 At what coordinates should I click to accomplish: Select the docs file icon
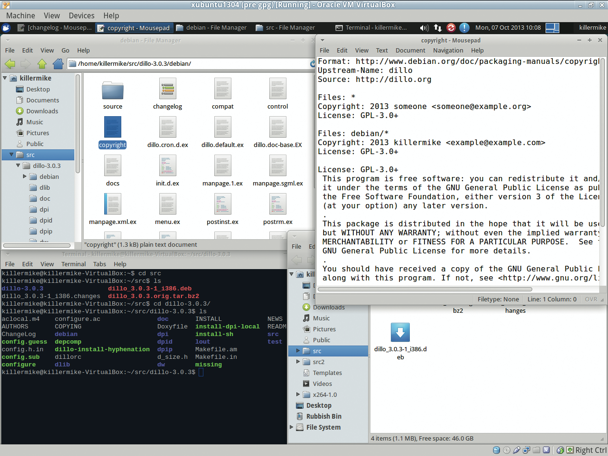[x=112, y=166]
